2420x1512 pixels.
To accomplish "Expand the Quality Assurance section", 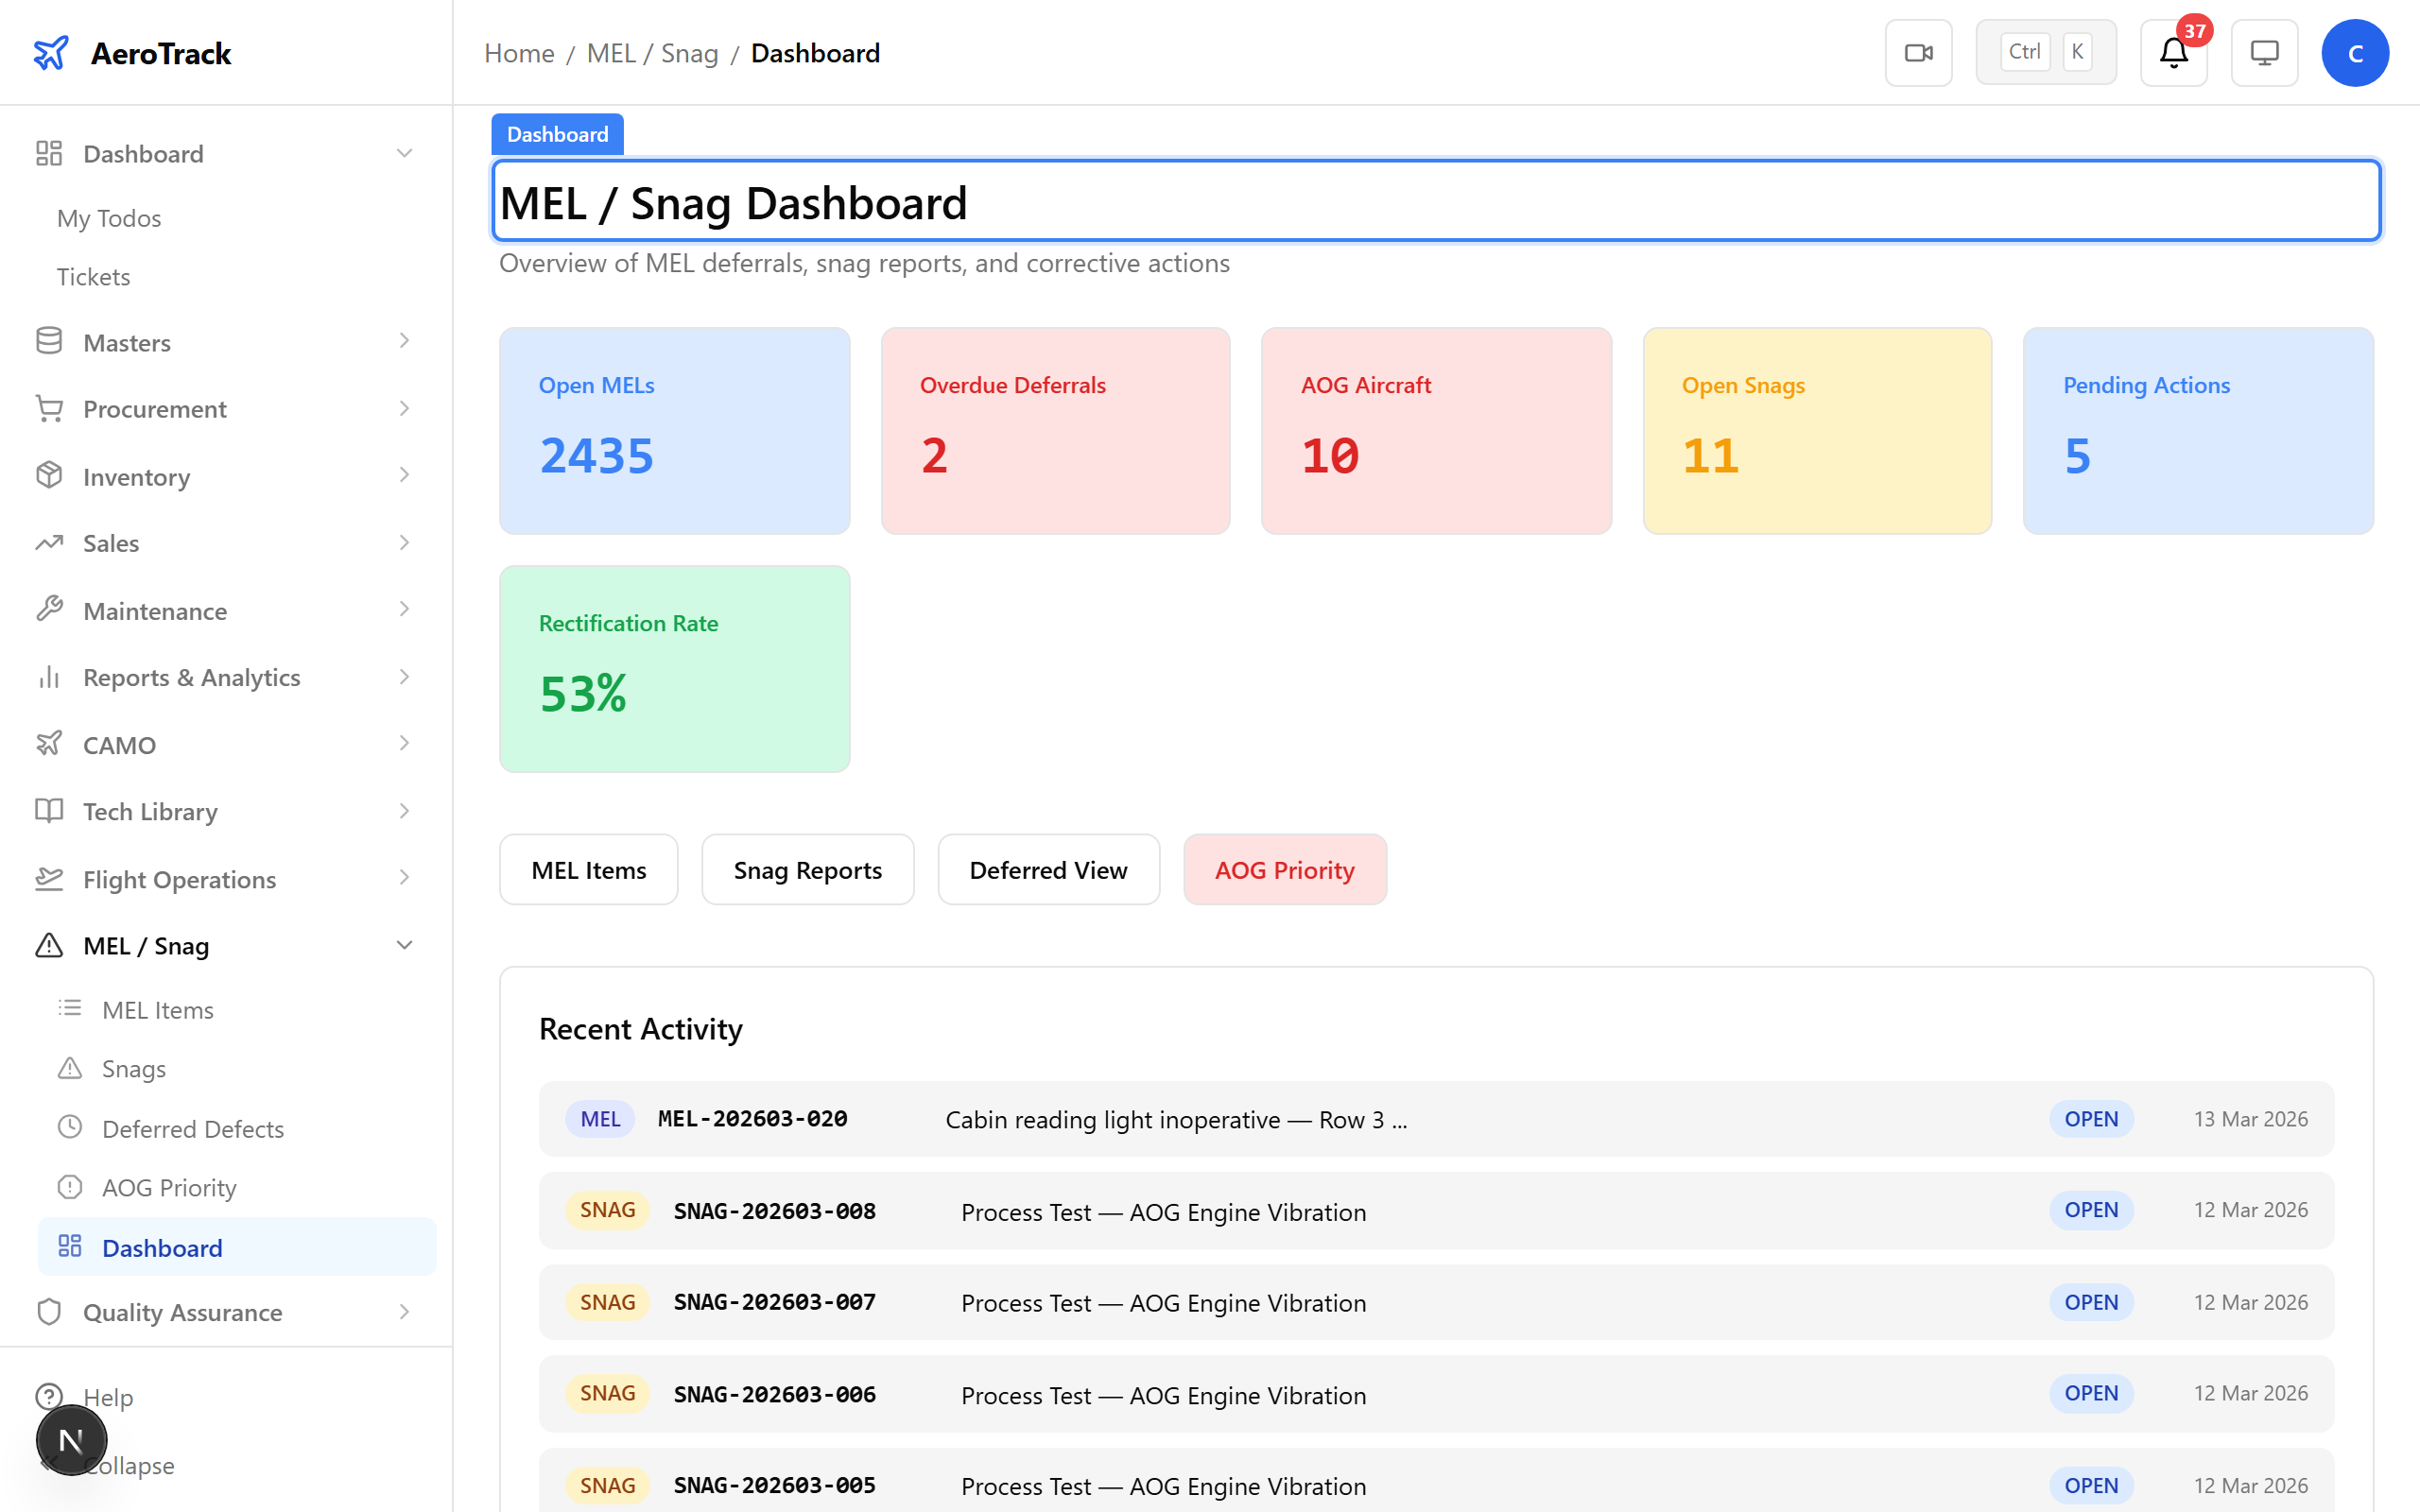I will point(405,1311).
